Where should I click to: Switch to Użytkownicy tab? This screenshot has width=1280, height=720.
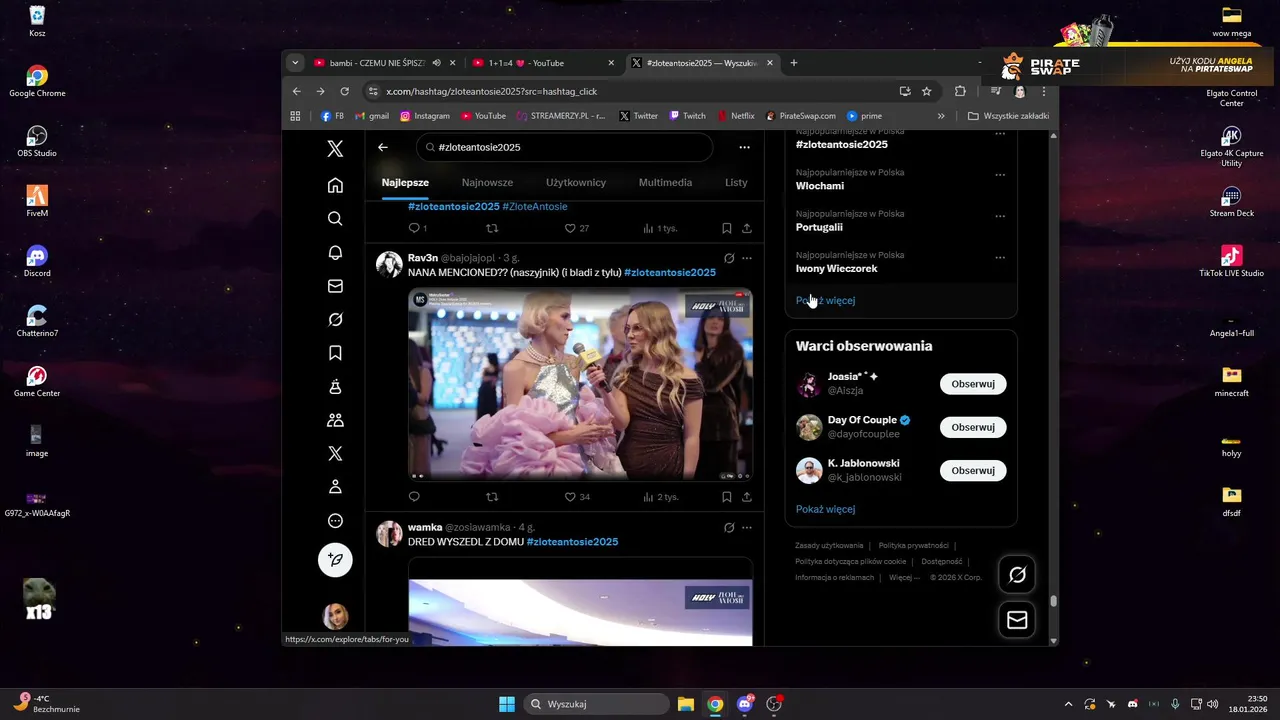point(576,183)
